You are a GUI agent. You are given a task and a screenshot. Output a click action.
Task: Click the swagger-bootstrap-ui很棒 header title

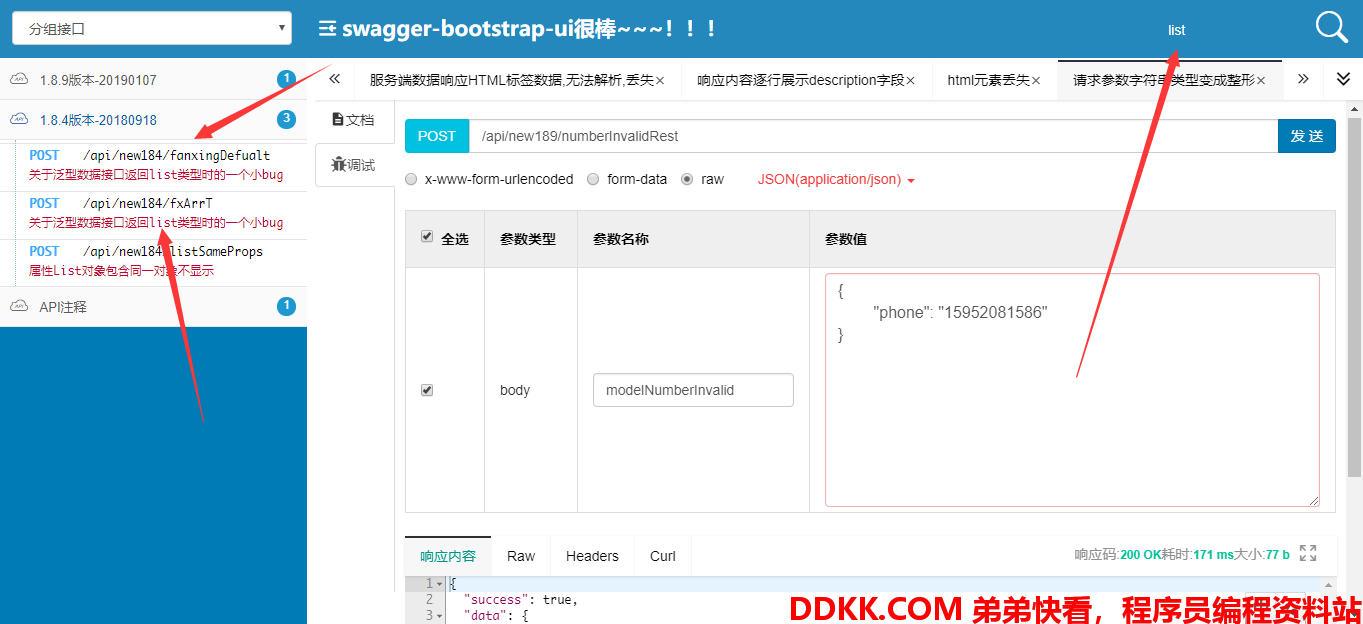pos(529,28)
